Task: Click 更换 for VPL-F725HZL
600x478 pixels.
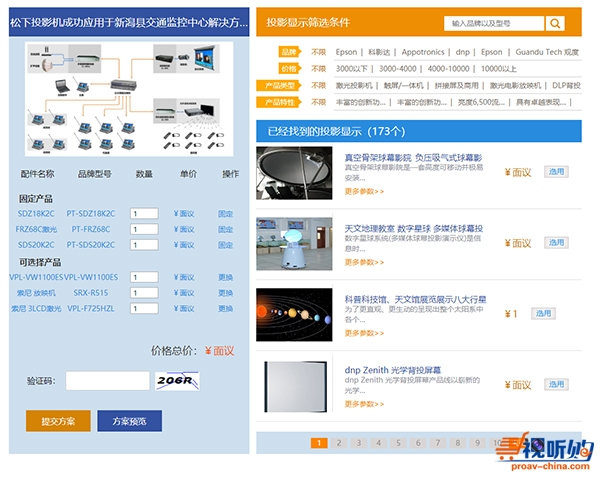Action: pos(225,308)
